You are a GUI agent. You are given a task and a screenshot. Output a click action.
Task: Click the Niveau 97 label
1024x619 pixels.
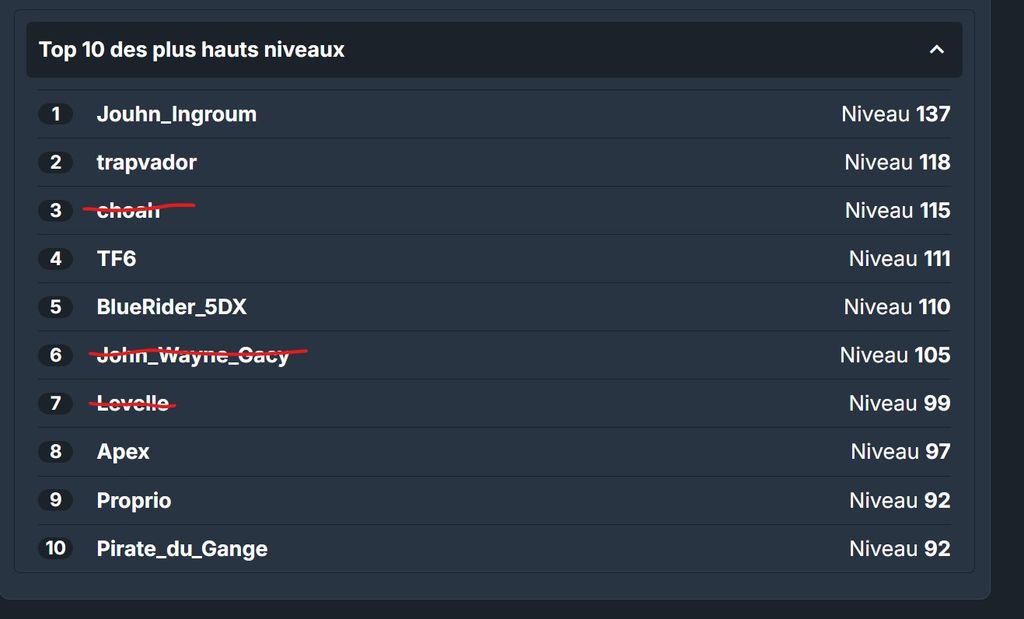coord(901,452)
